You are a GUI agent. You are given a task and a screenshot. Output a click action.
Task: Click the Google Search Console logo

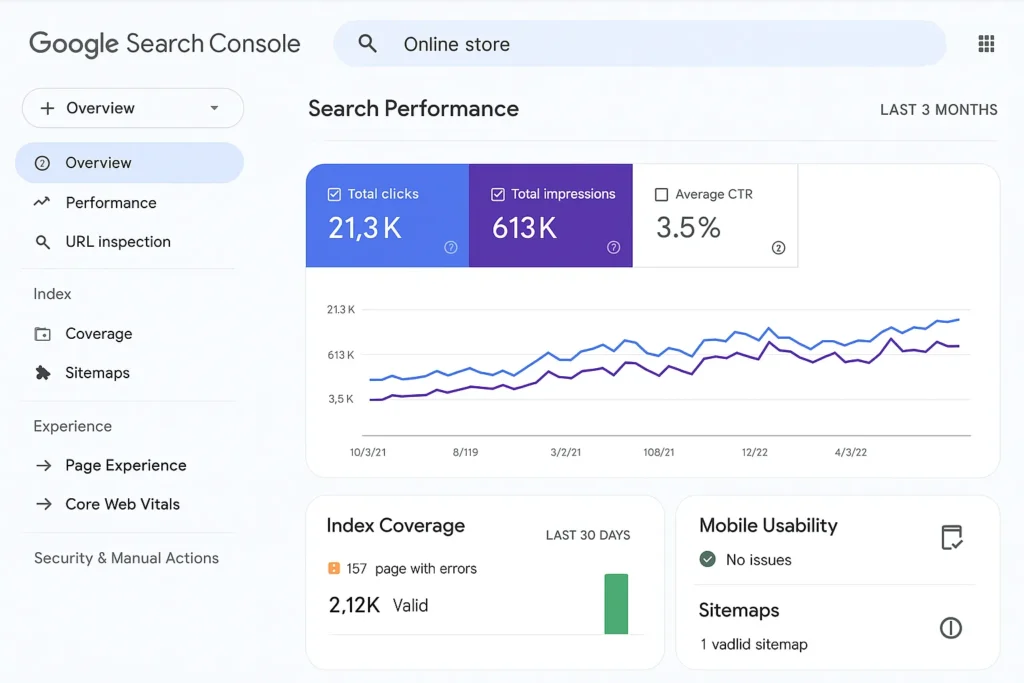click(165, 44)
